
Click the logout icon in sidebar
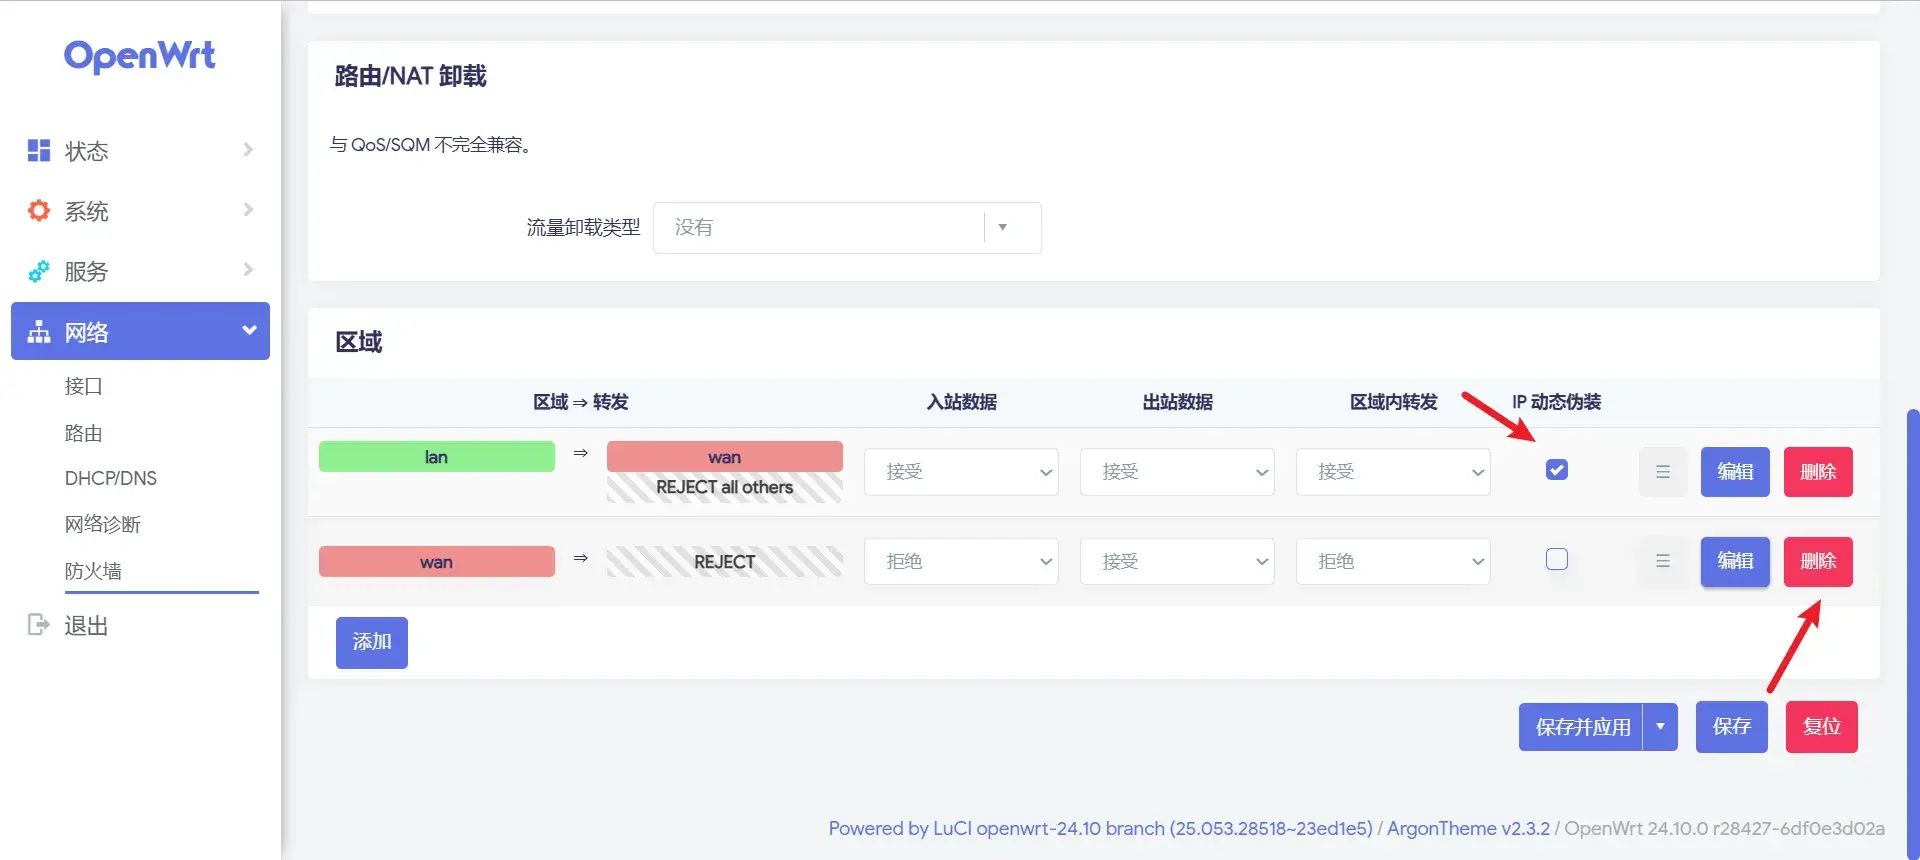39,625
